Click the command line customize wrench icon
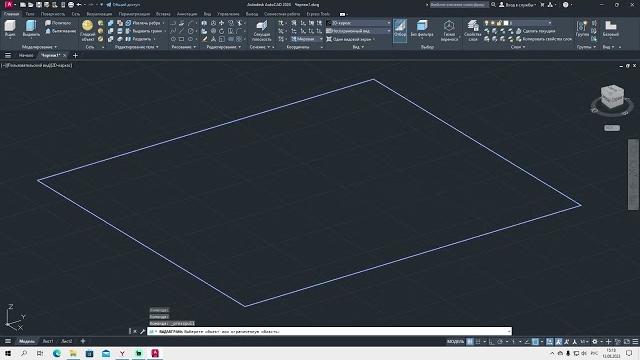Screen dimensions: 640x360 pyautogui.click(x=142, y=331)
